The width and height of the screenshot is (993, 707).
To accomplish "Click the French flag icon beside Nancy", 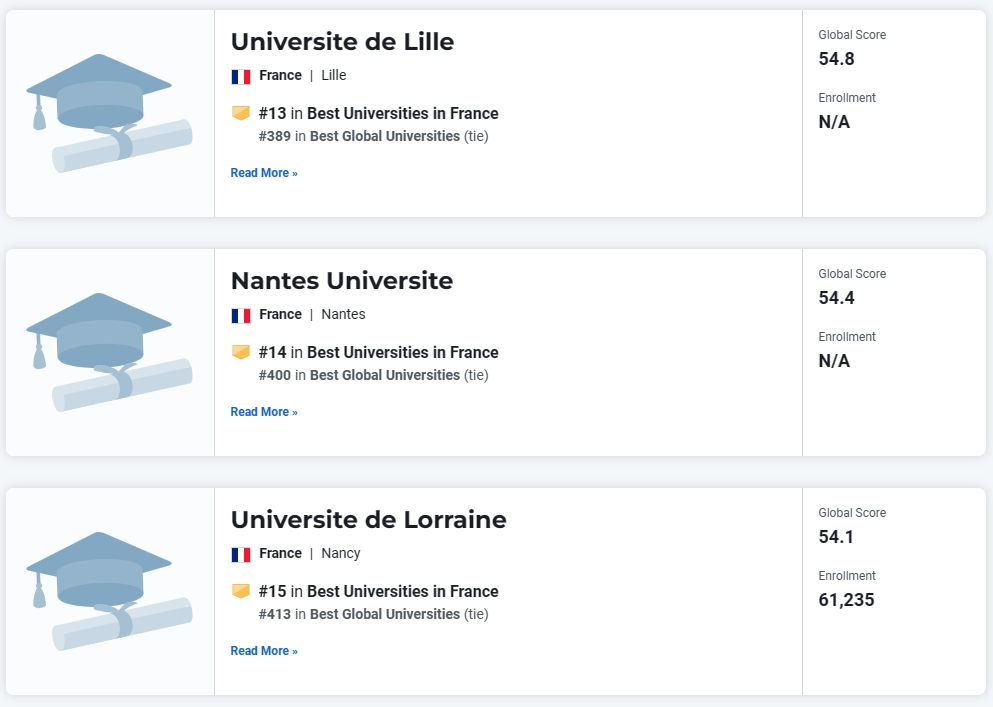I will tap(241, 554).
